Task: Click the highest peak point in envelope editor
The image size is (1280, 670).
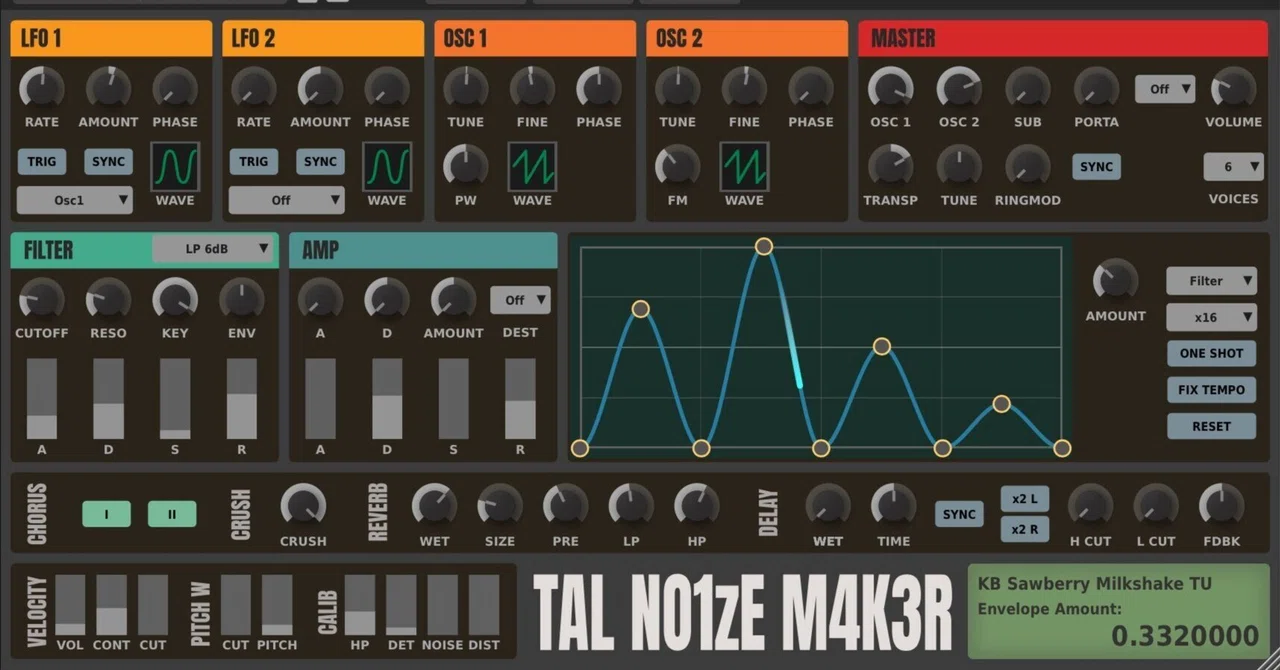Action: pyautogui.click(x=764, y=246)
